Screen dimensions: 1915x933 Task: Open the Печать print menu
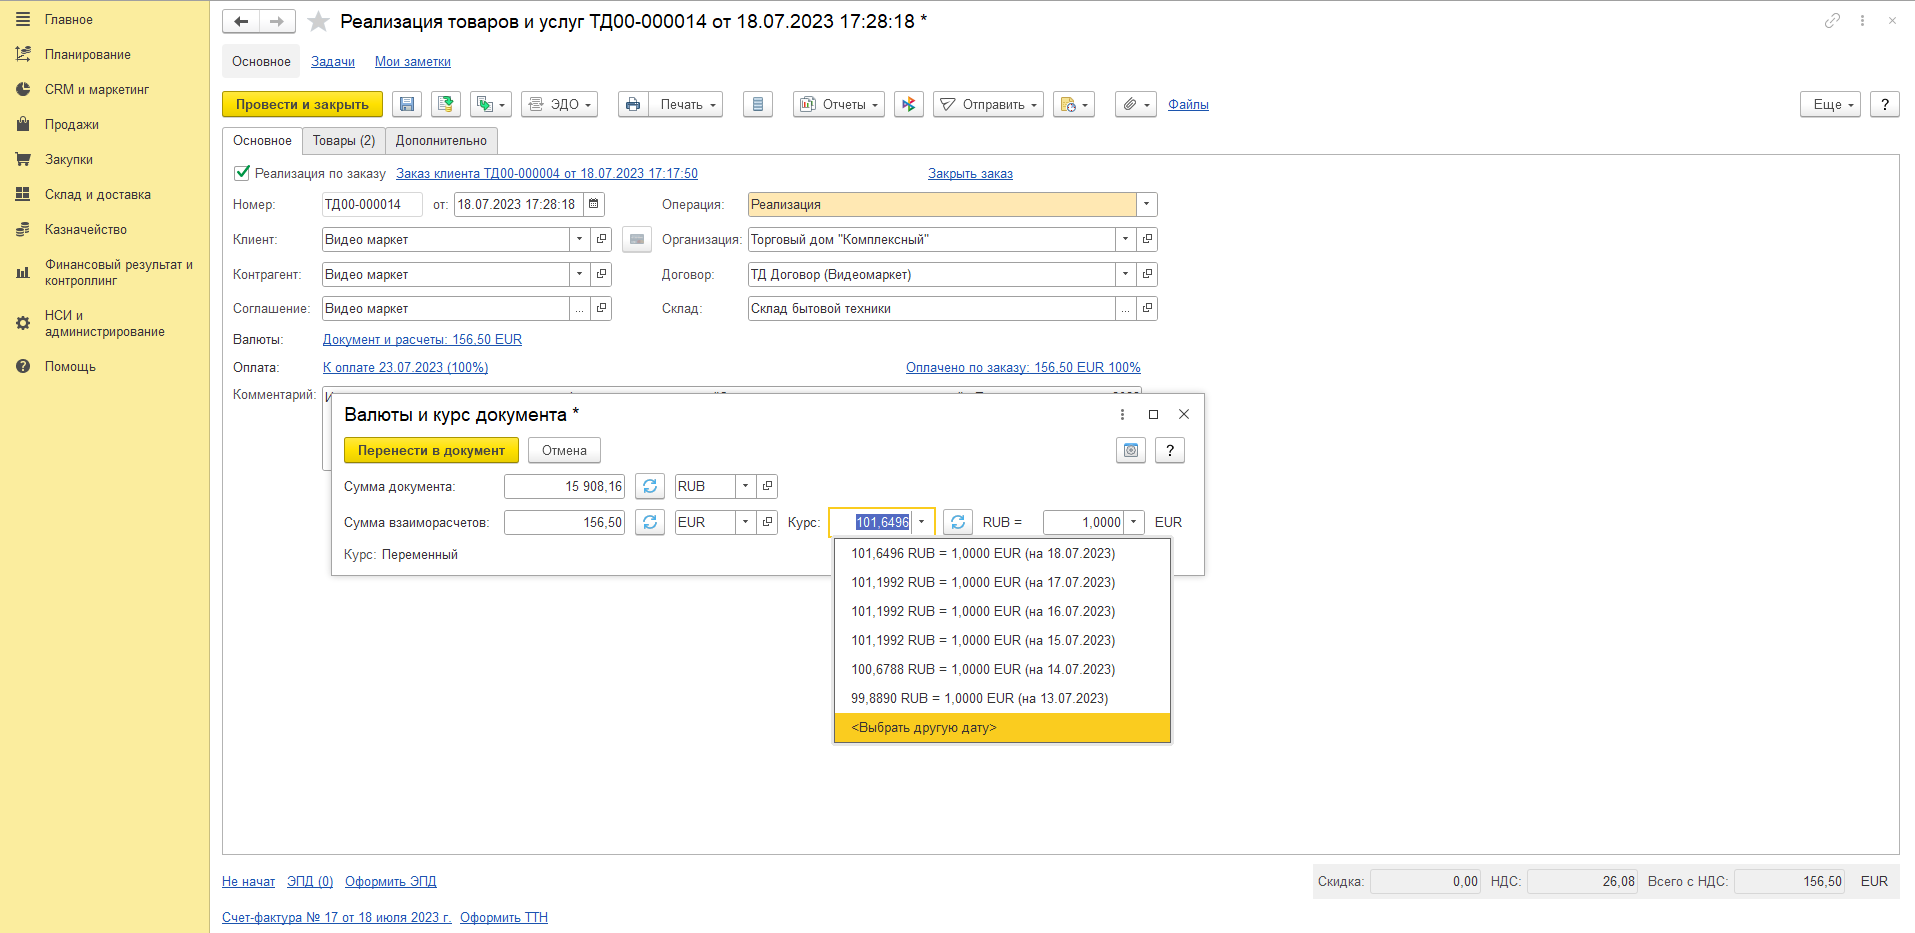click(x=686, y=104)
